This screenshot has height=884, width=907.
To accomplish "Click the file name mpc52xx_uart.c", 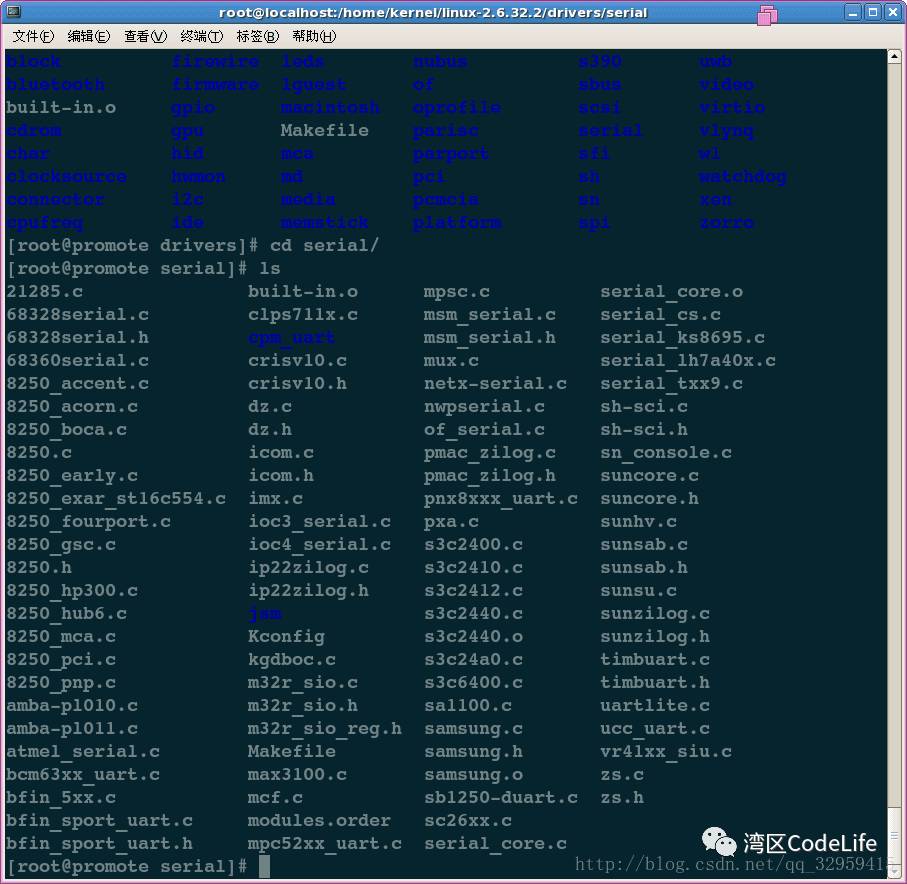I will pos(325,844).
